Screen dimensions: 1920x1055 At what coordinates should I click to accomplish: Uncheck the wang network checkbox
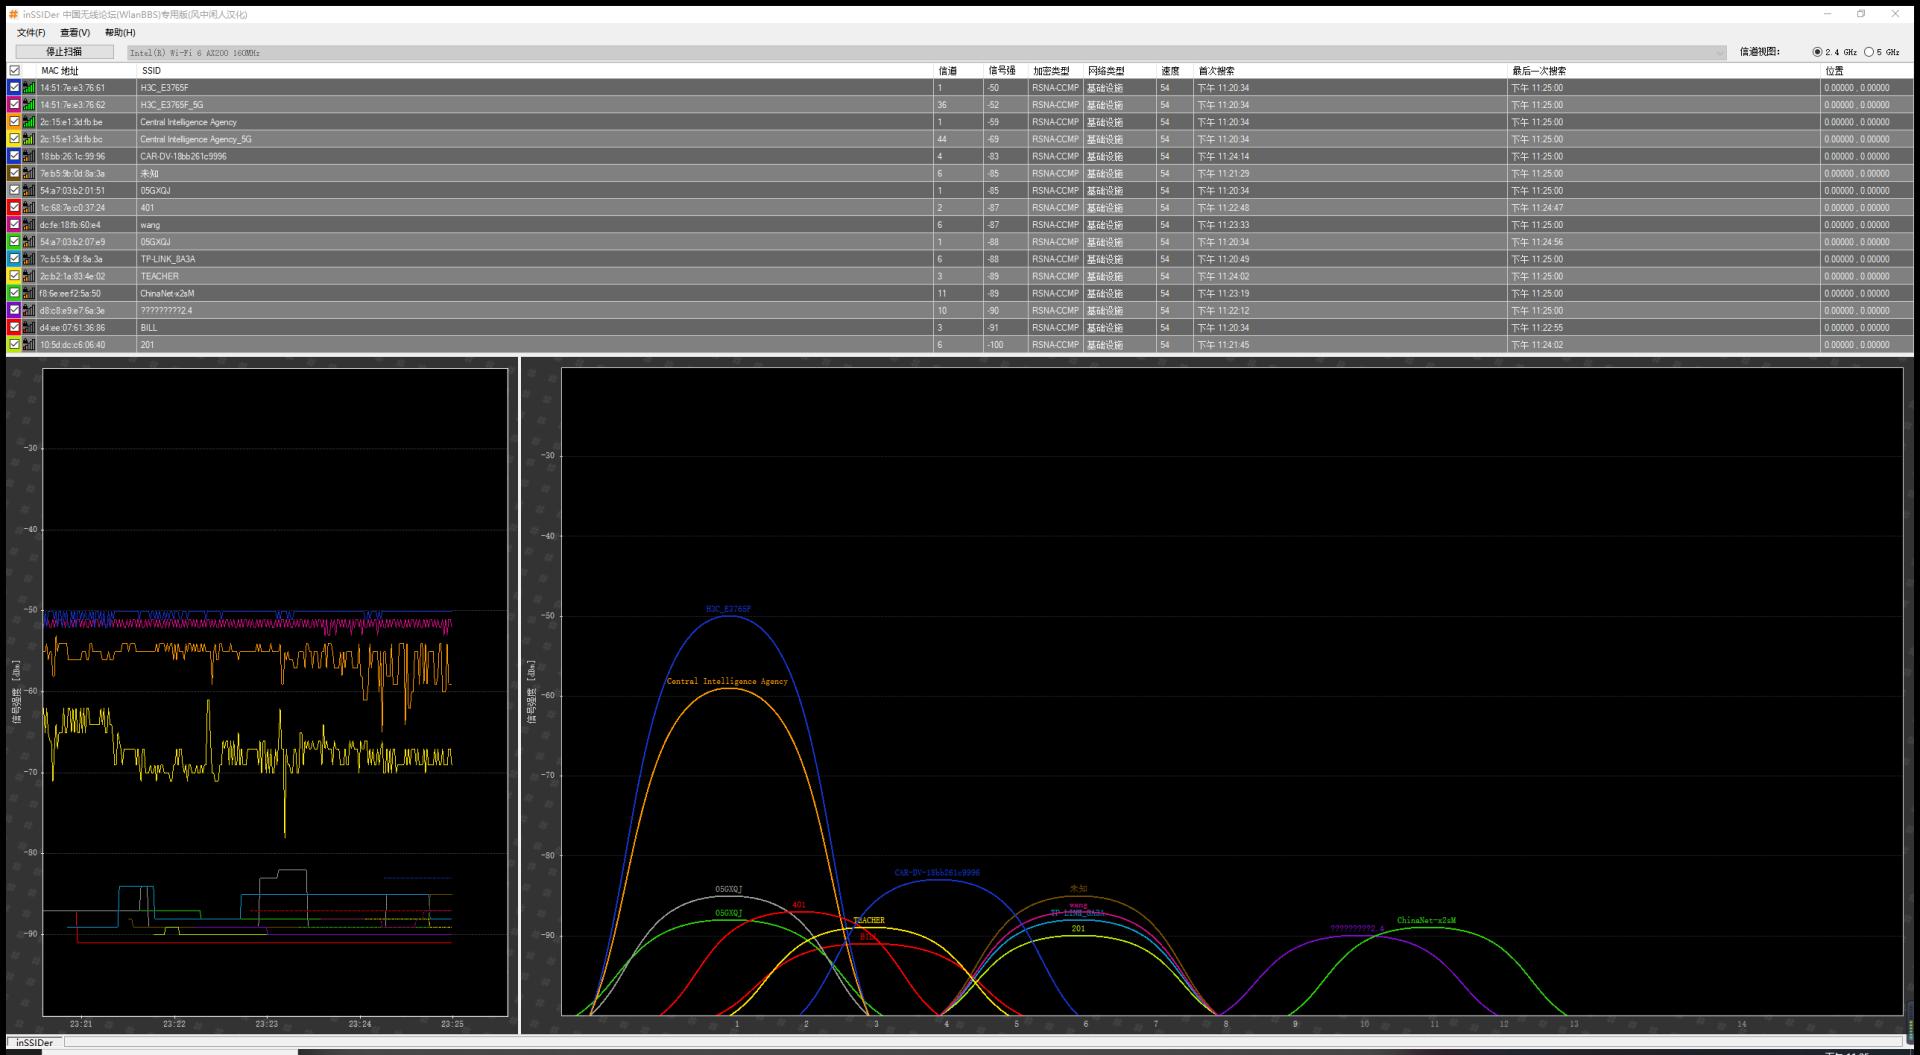point(14,225)
